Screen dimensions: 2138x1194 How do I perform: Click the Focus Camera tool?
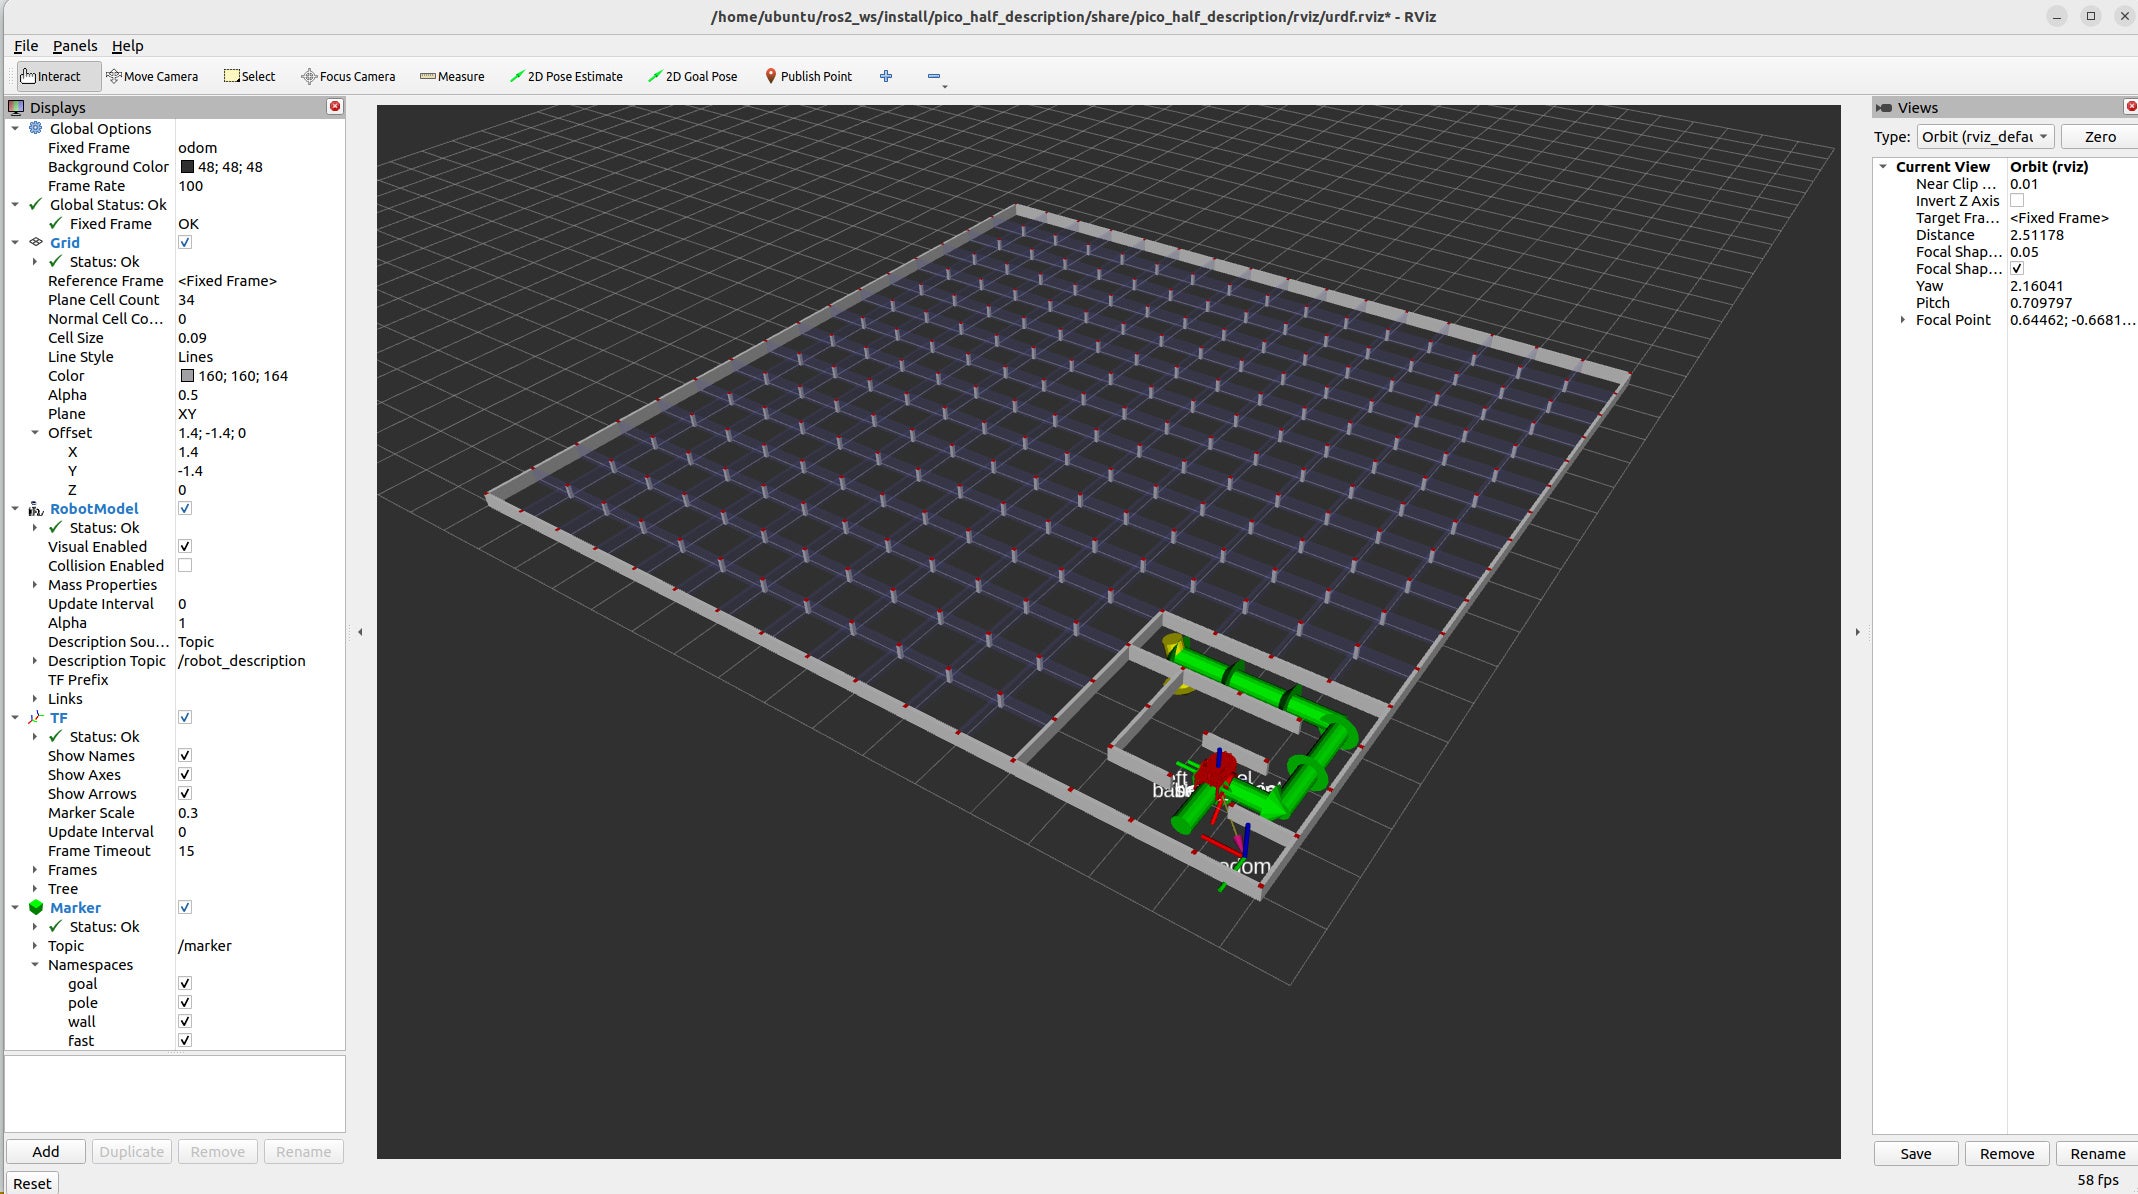(348, 76)
